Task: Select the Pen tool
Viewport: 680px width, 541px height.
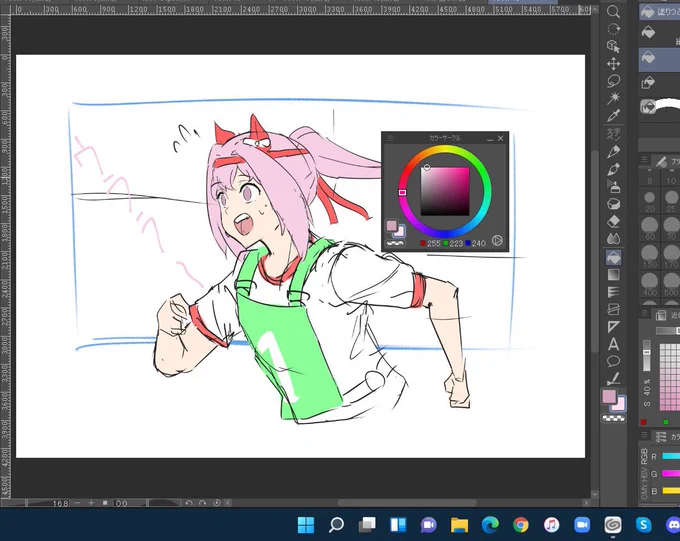Action: 613,152
